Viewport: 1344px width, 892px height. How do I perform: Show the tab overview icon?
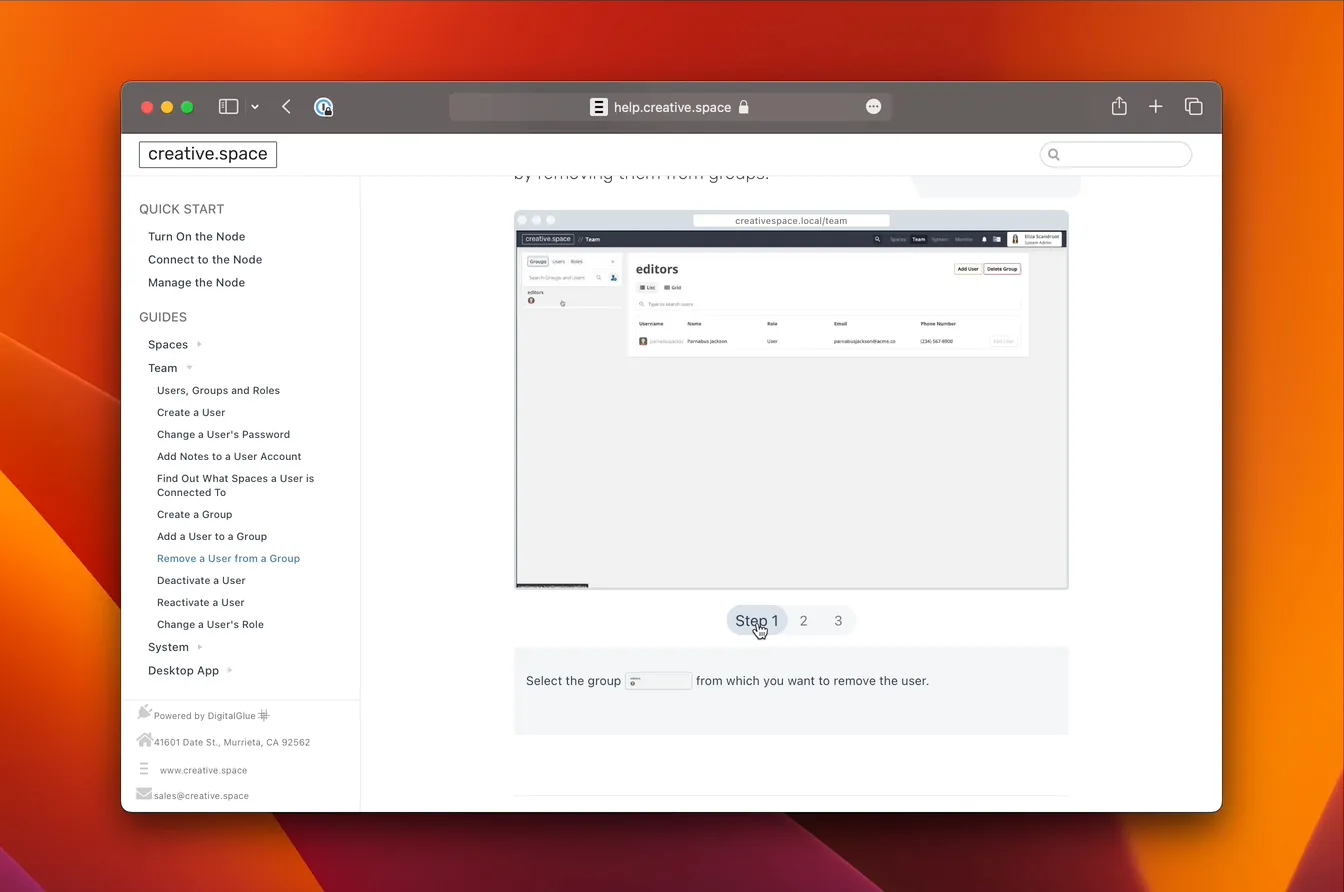click(1193, 107)
